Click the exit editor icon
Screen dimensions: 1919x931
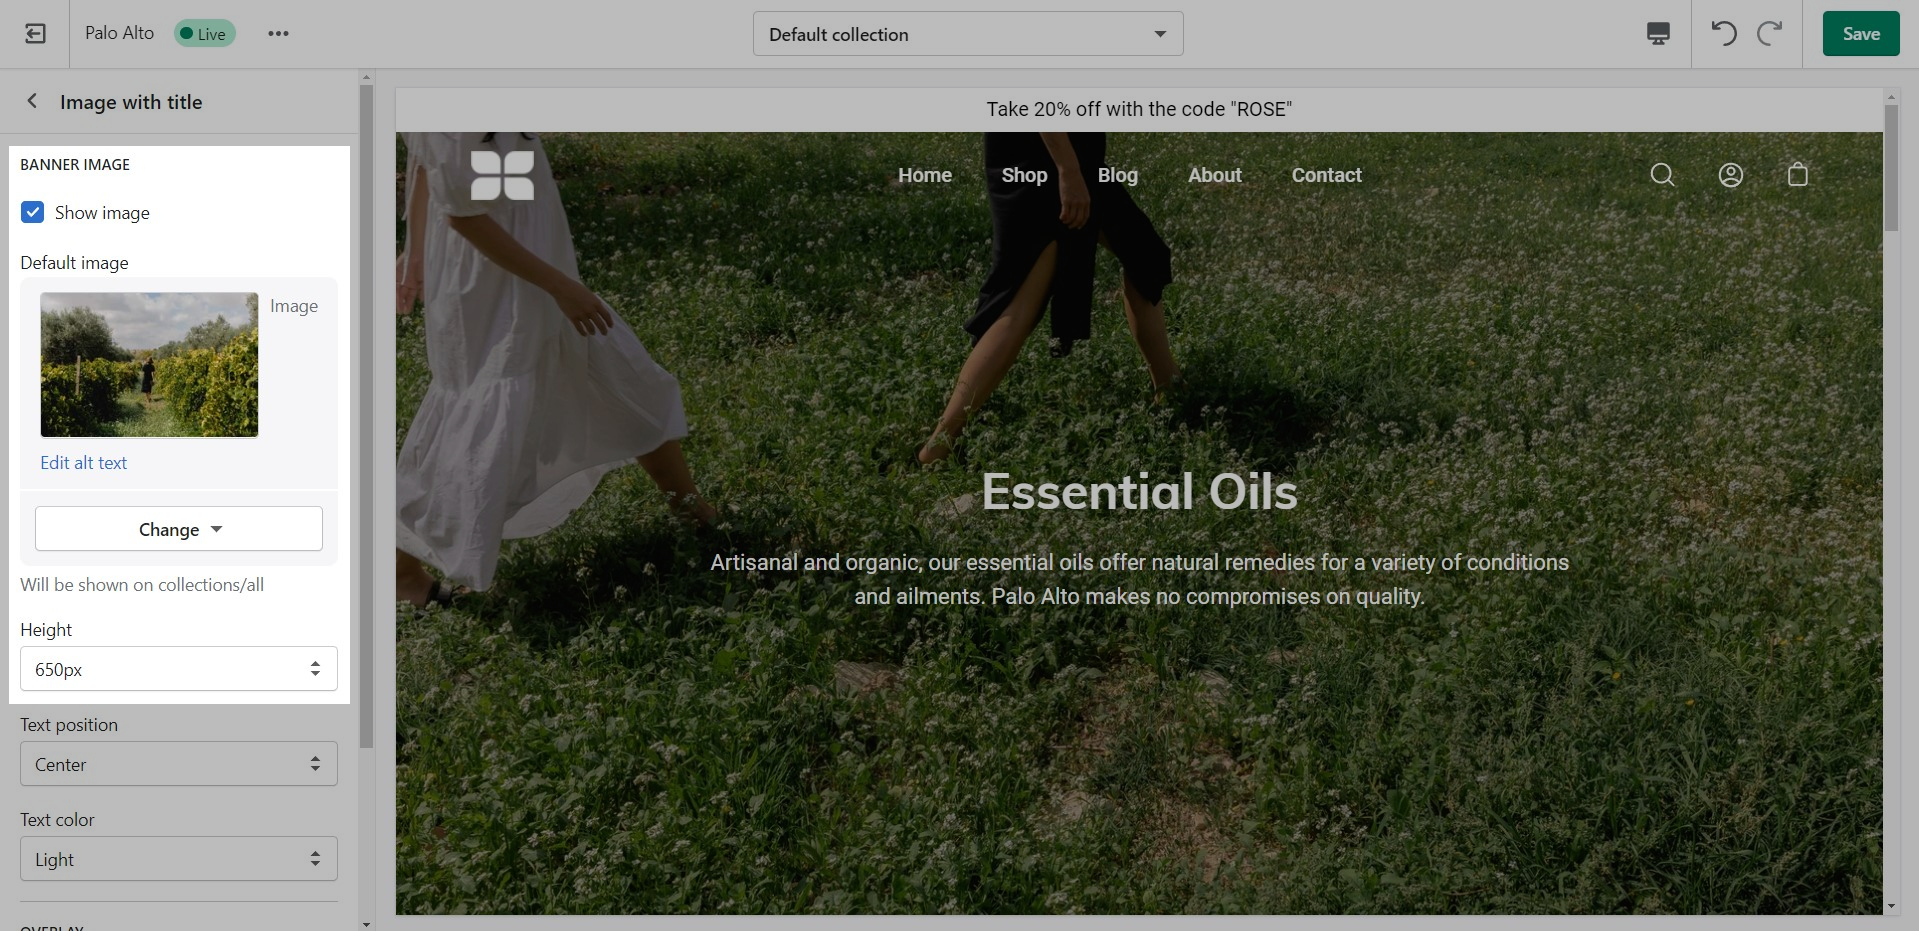click(x=35, y=34)
